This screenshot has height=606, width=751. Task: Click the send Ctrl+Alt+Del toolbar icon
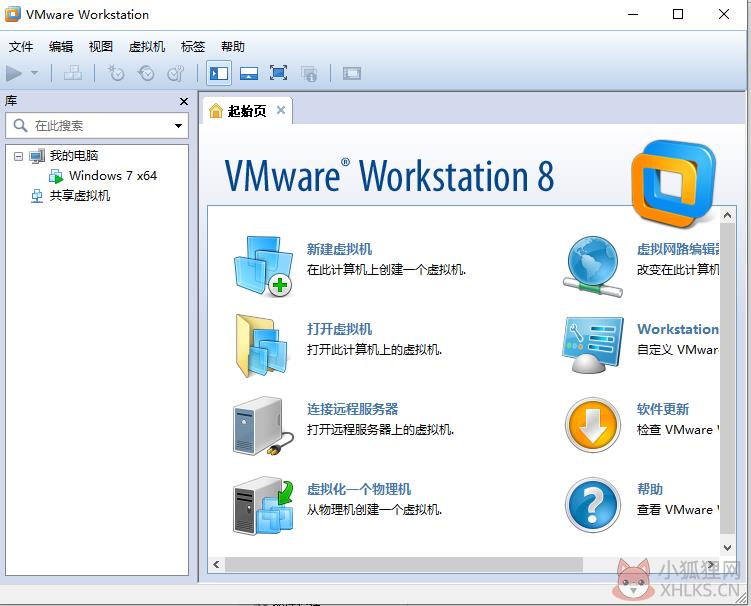point(73,73)
